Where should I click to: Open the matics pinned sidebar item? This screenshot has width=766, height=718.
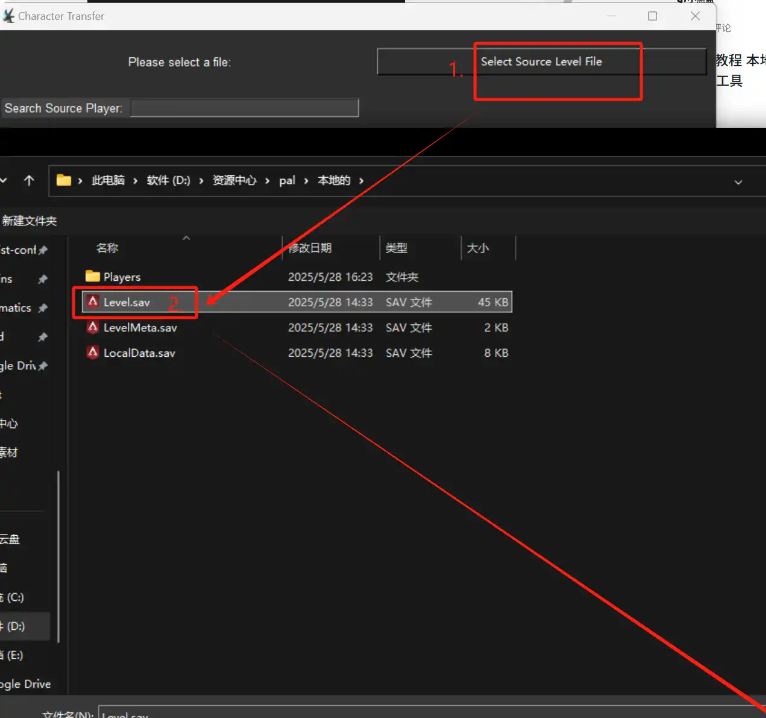[x=16, y=308]
